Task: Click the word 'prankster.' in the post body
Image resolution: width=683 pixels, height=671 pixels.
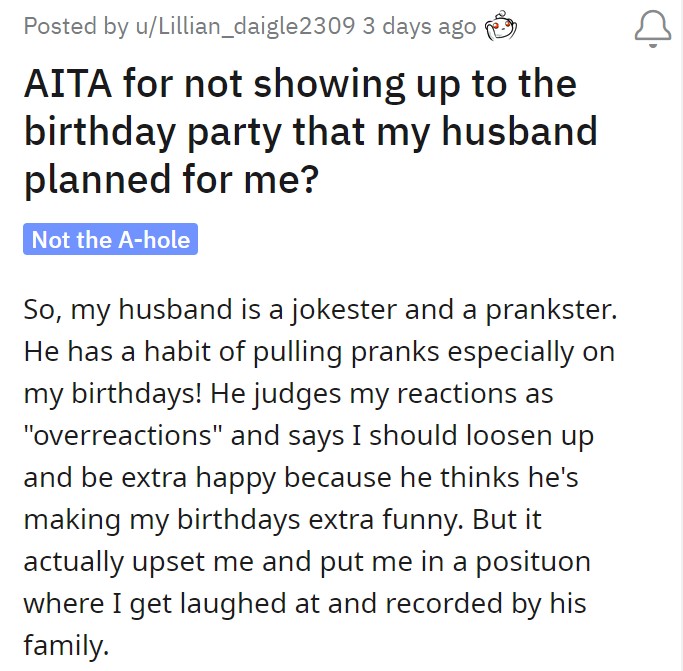Action: point(551,310)
